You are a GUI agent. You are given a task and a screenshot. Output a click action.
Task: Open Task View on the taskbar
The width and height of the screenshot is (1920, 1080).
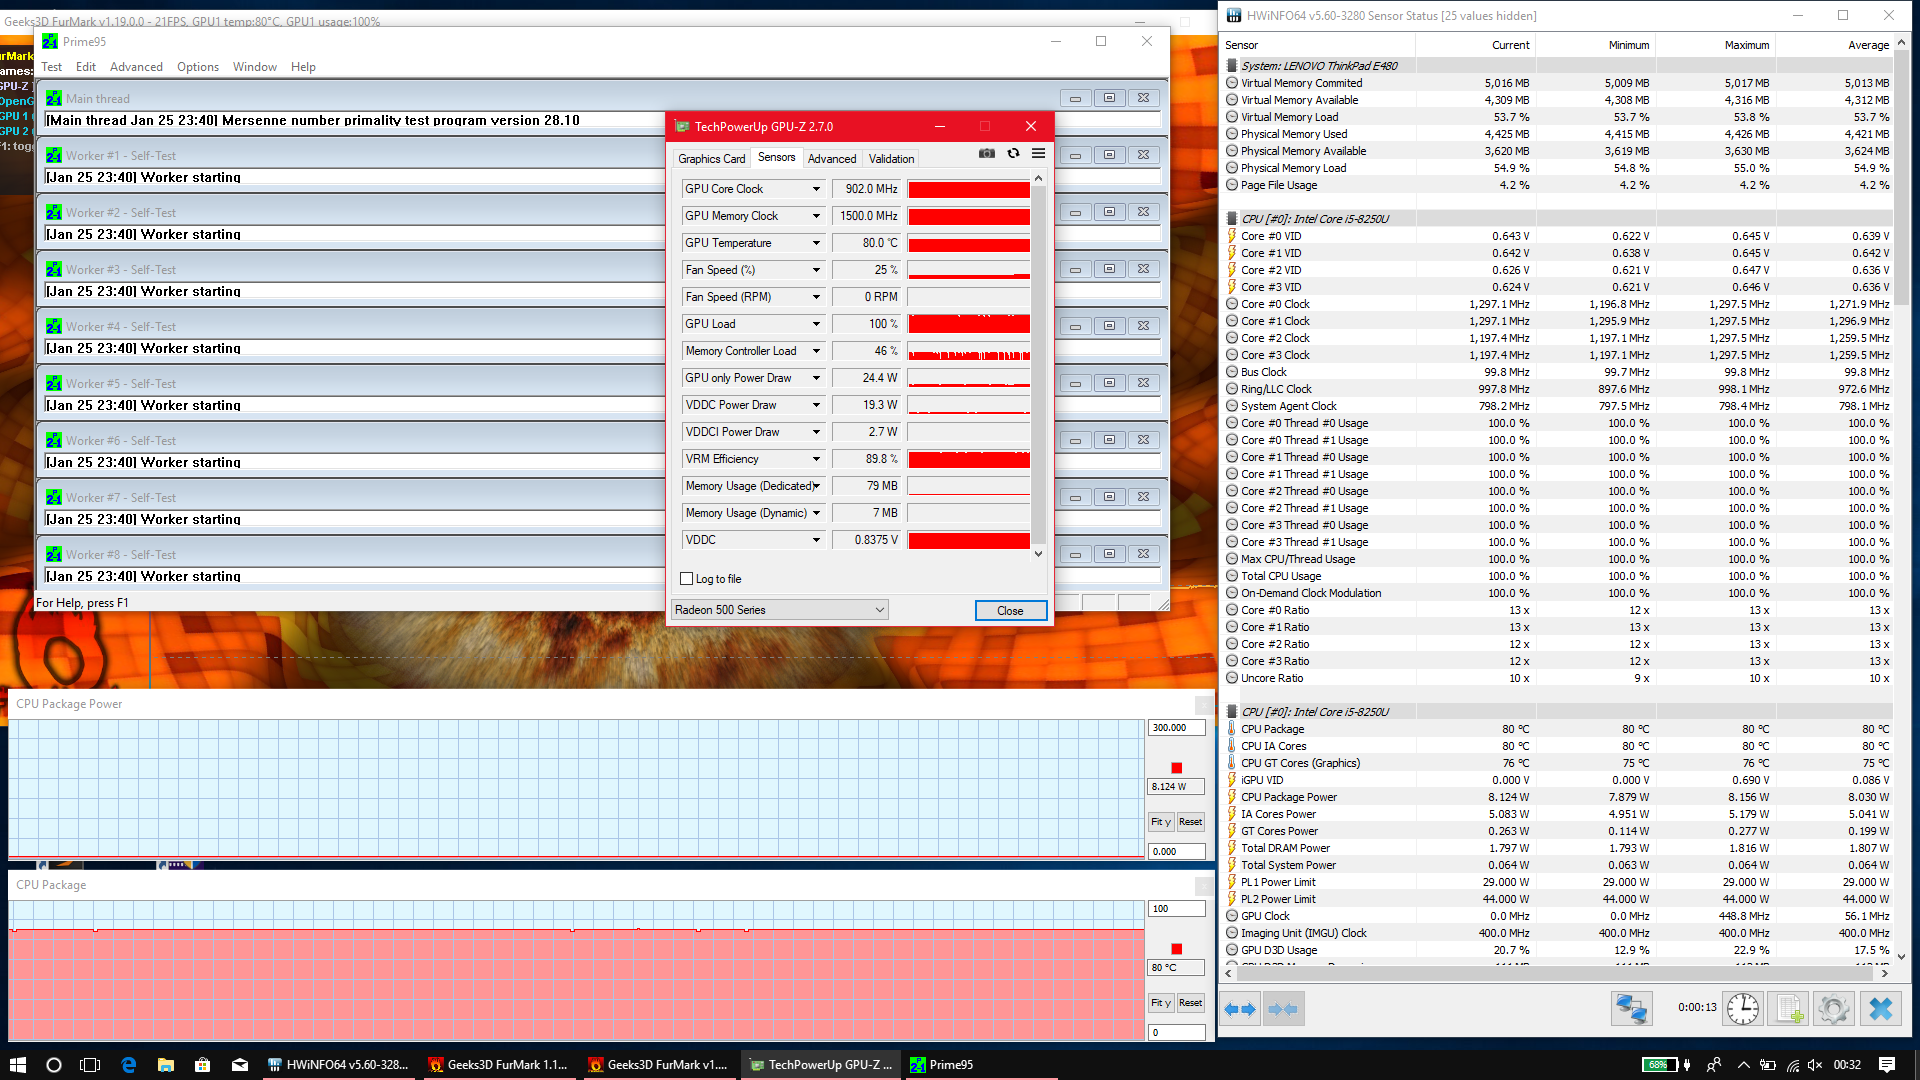tap(90, 1065)
